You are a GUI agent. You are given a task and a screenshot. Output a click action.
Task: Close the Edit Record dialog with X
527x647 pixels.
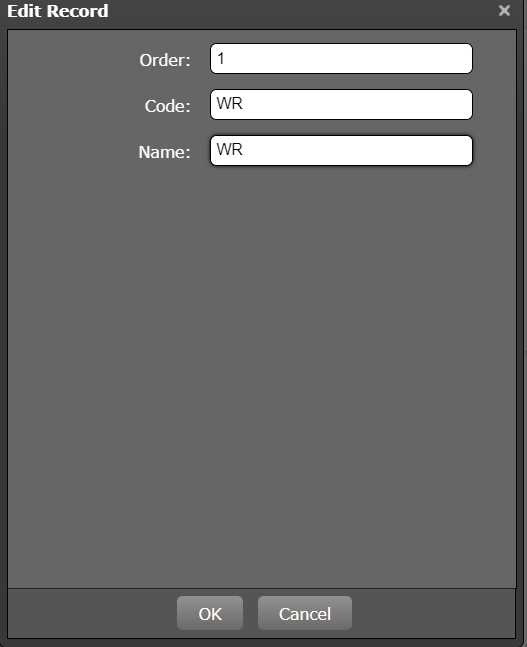coord(504,10)
